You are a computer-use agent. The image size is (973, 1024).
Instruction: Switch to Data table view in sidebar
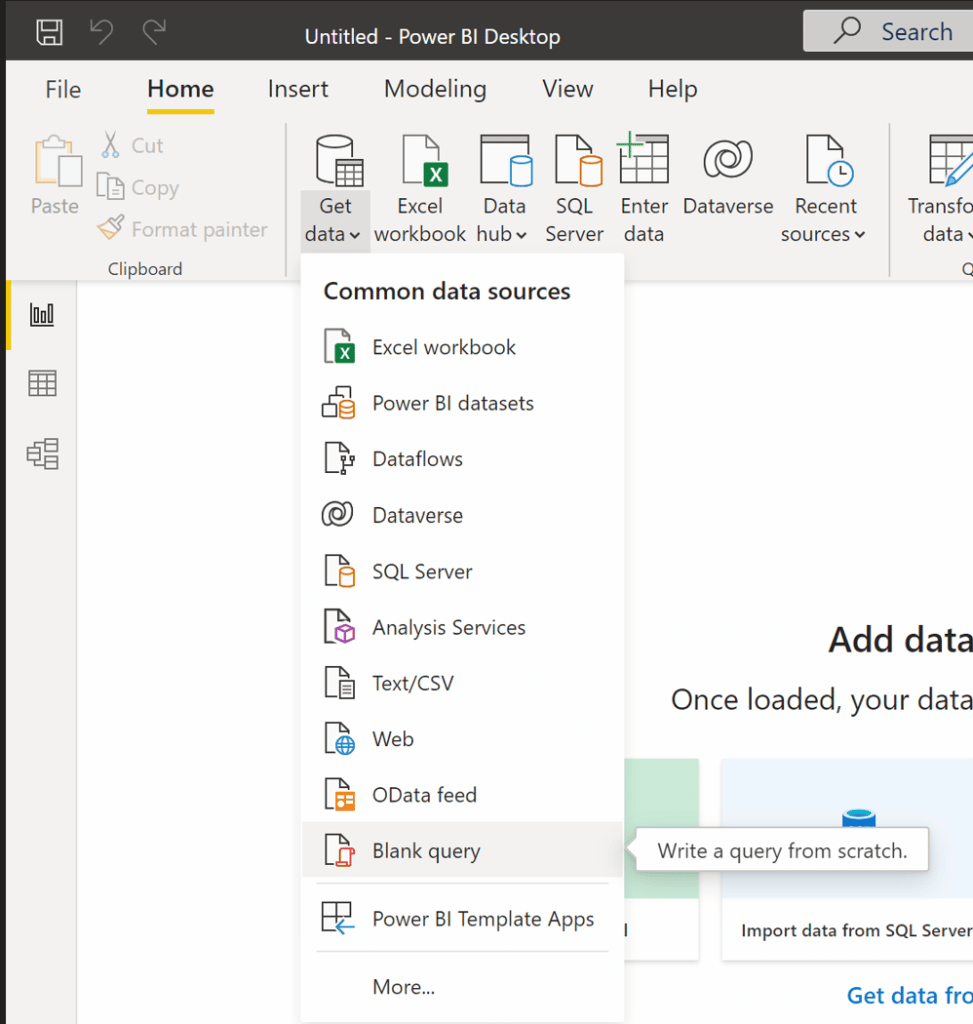[x=42, y=383]
